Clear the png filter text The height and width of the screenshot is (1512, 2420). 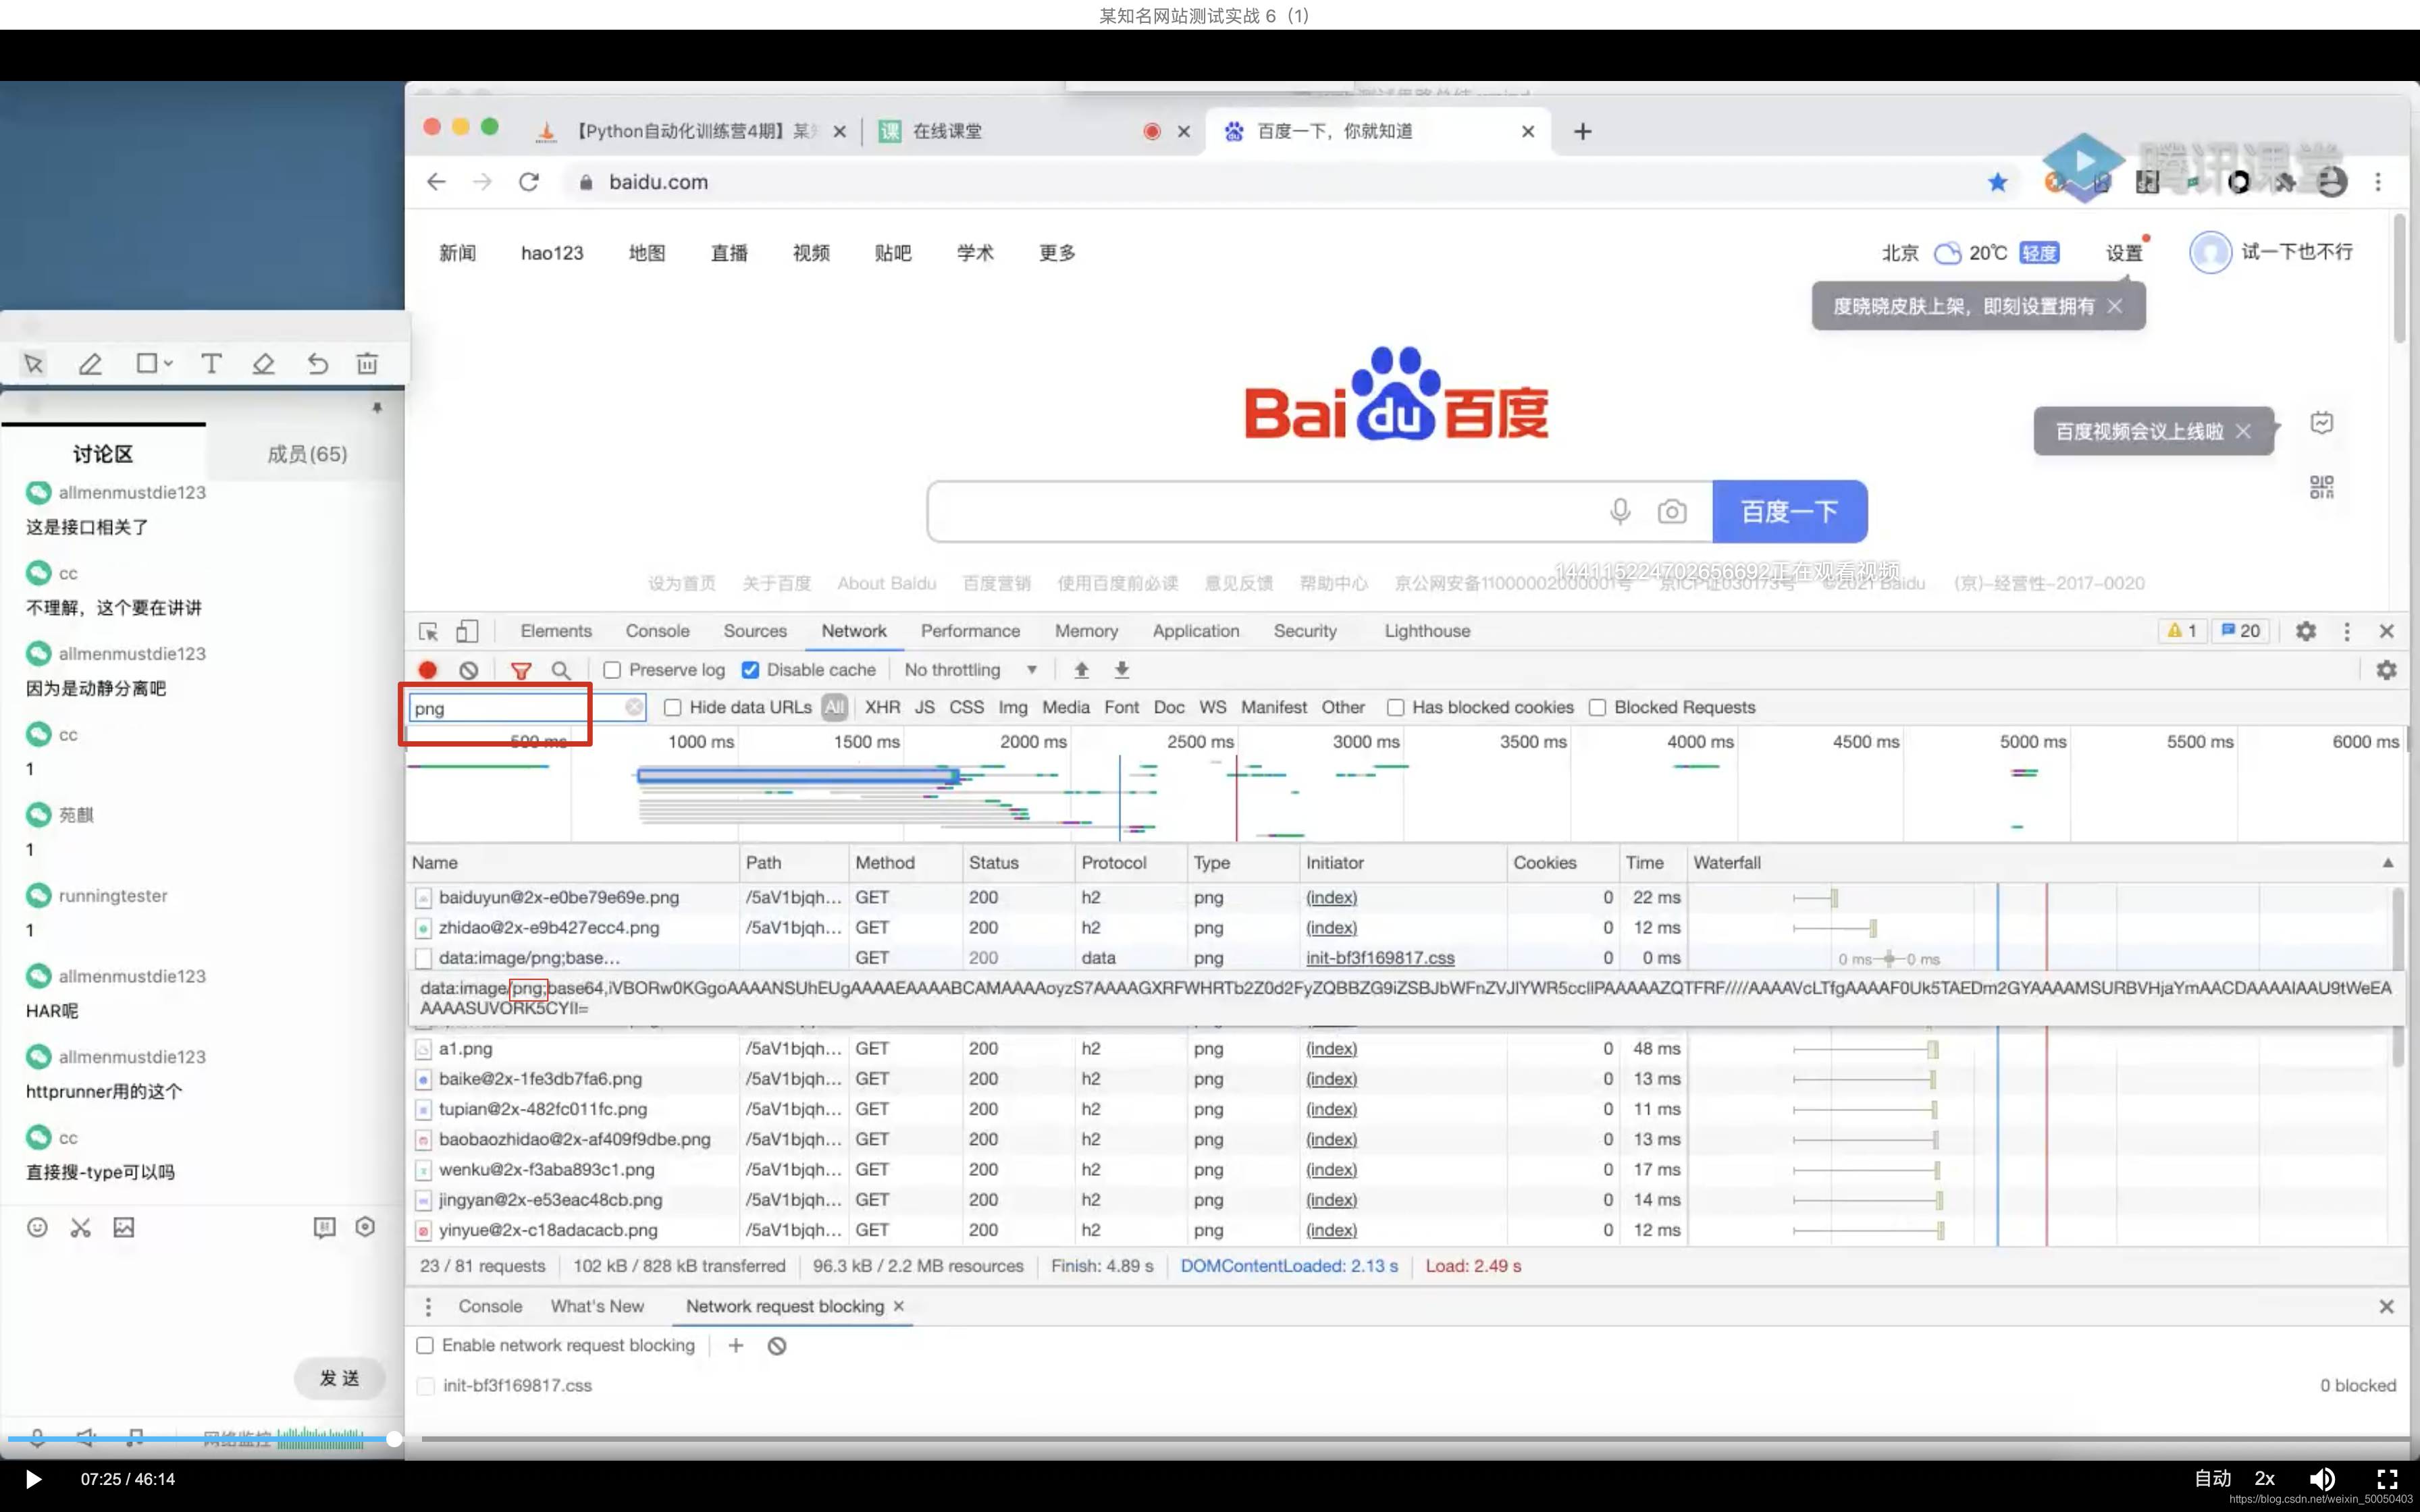click(x=634, y=707)
